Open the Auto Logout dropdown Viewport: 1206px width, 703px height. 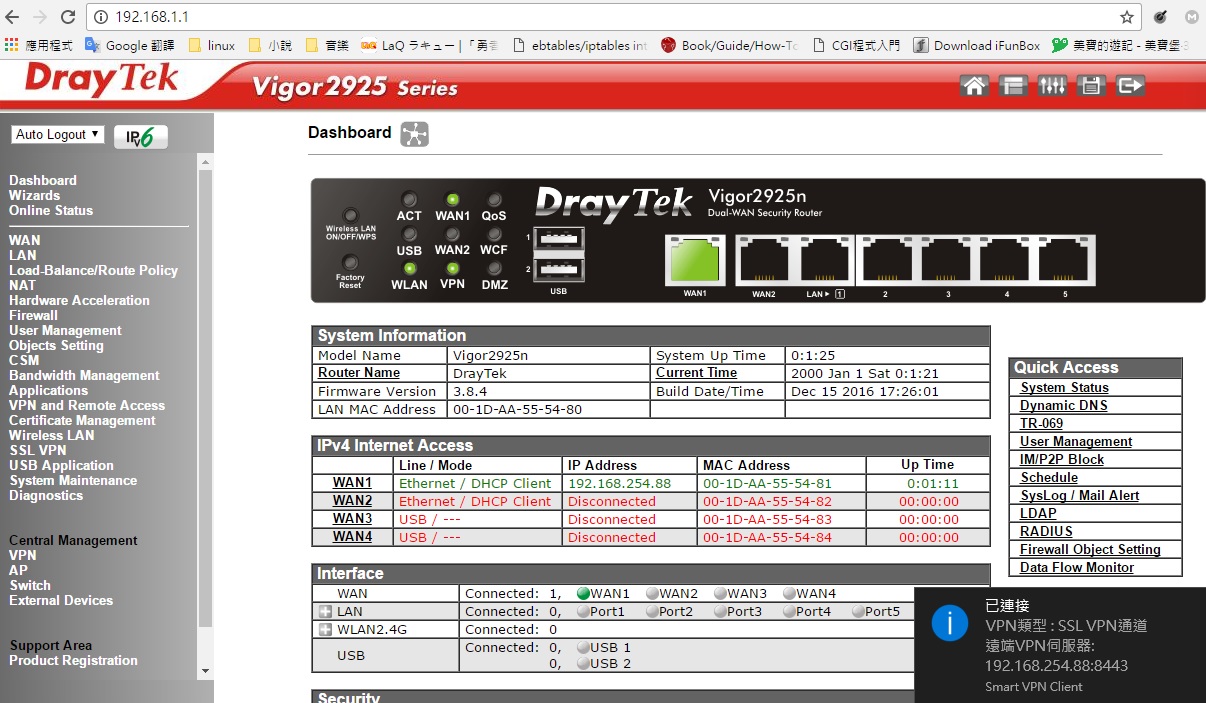click(58, 134)
